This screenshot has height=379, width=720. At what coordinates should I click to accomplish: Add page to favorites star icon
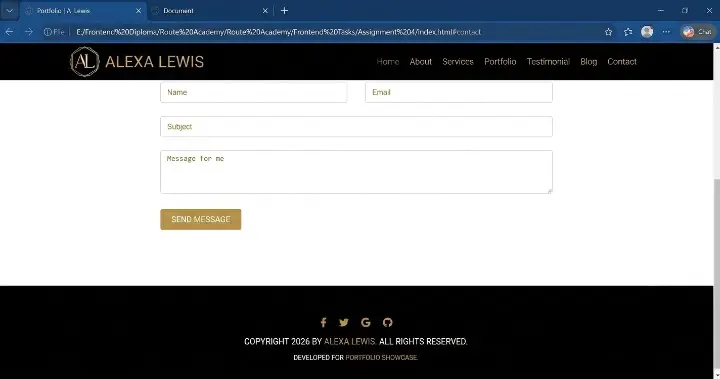point(608,32)
